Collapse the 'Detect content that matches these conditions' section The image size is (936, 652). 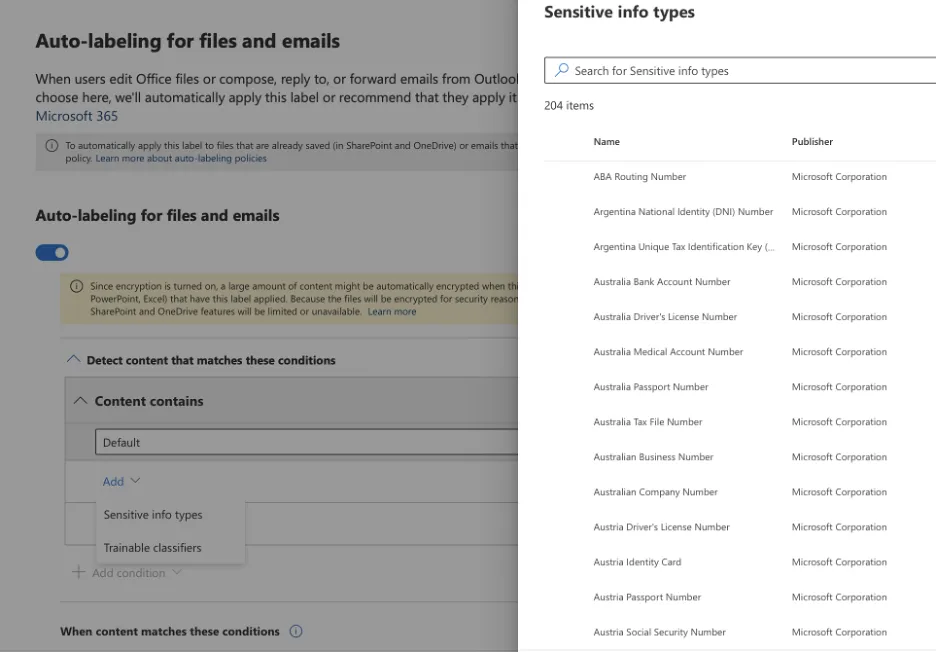(73, 359)
